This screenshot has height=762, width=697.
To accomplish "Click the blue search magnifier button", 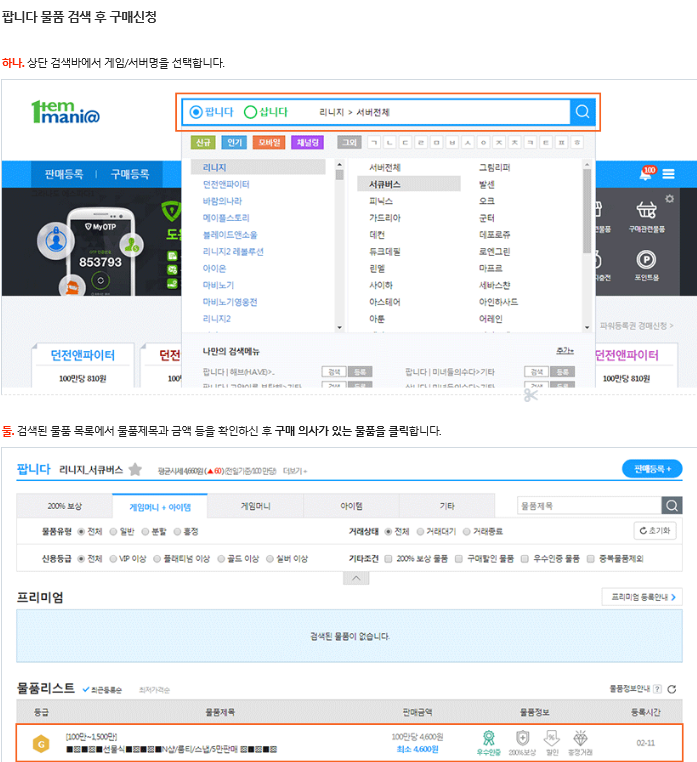I will click(x=582, y=112).
